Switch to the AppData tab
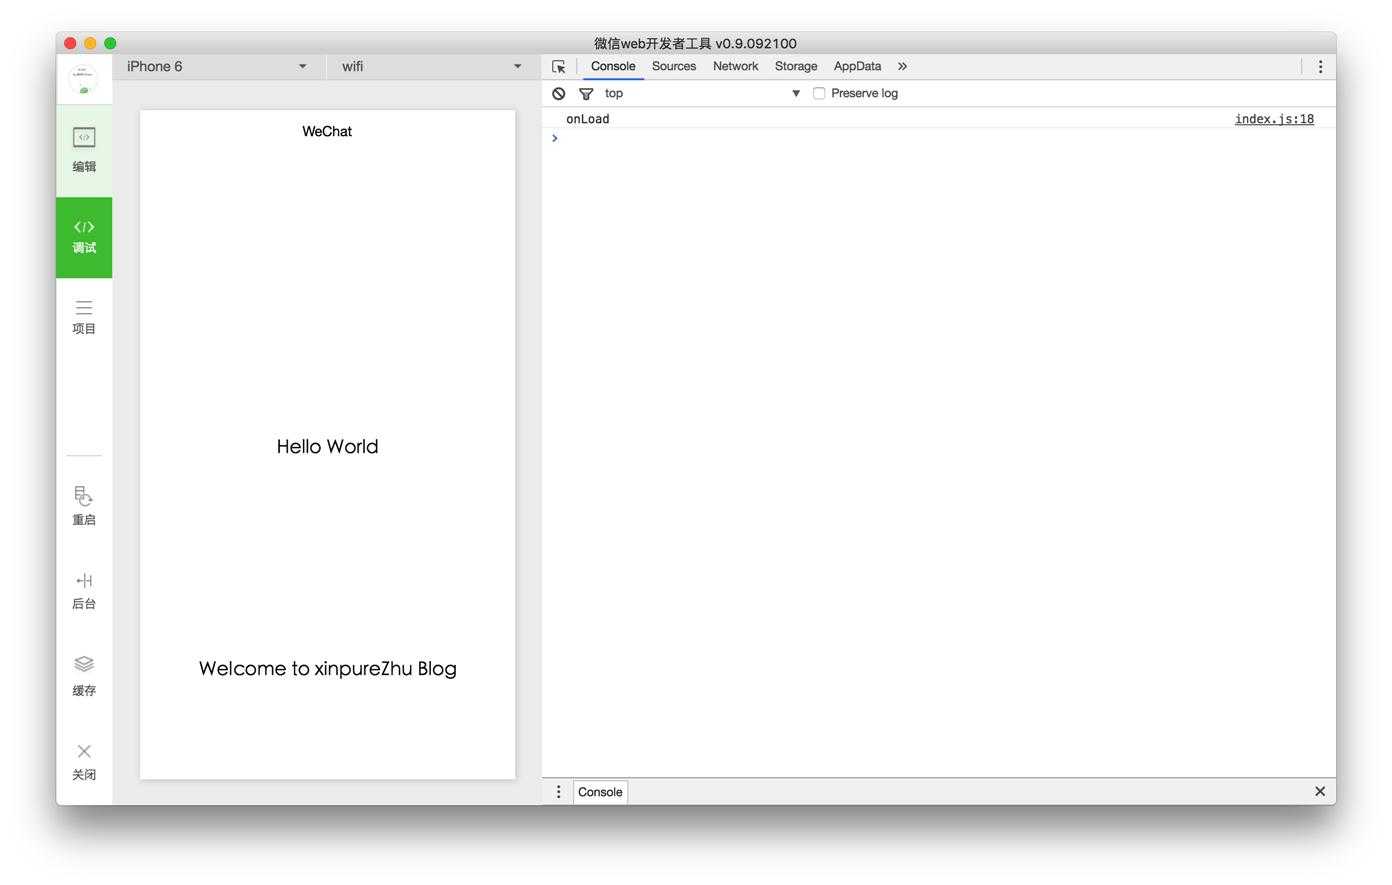Screen dimensions: 1392x885 point(857,66)
